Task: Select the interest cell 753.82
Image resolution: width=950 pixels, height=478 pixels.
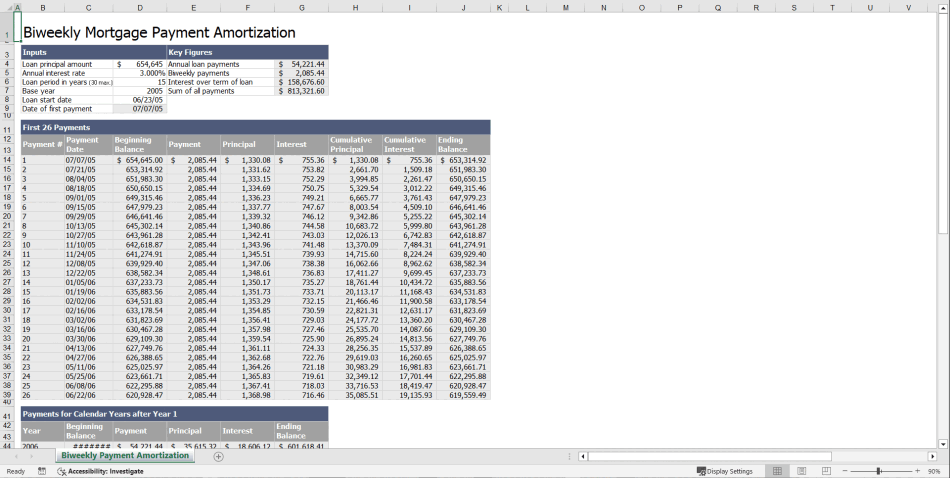Action: [302, 170]
